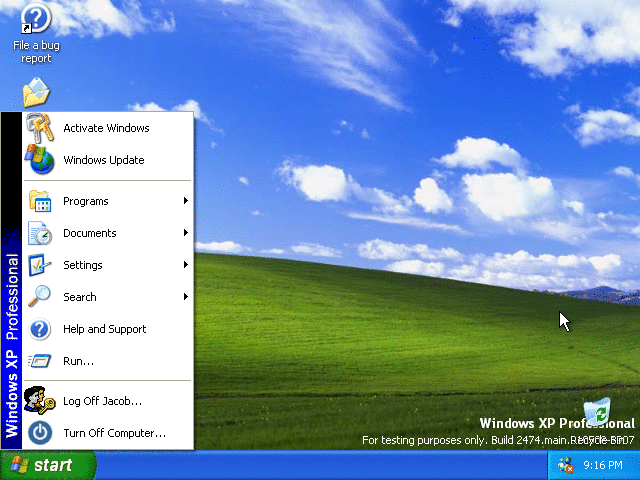
Task: Open the Documents menu entry
Action: click(108, 233)
